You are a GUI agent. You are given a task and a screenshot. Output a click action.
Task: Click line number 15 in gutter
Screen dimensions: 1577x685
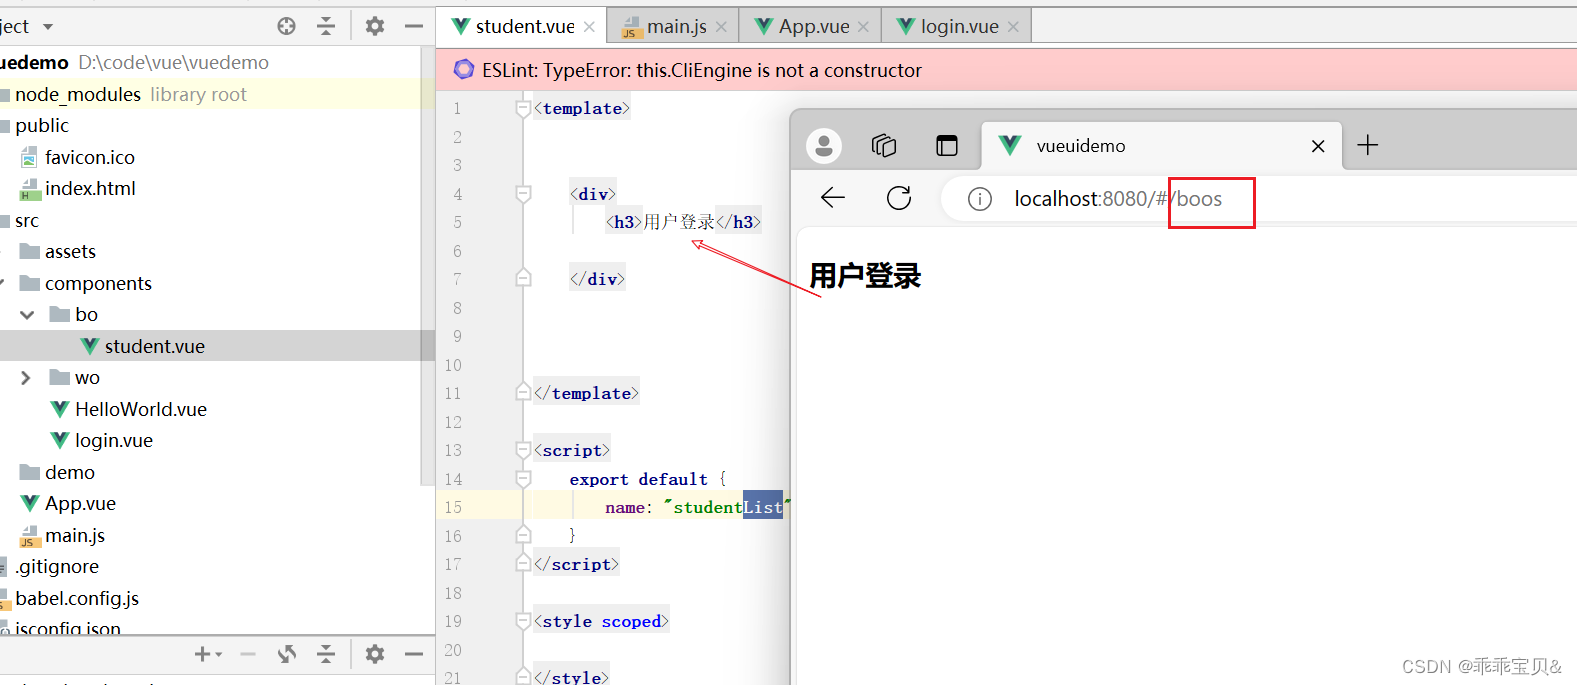[453, 507]
